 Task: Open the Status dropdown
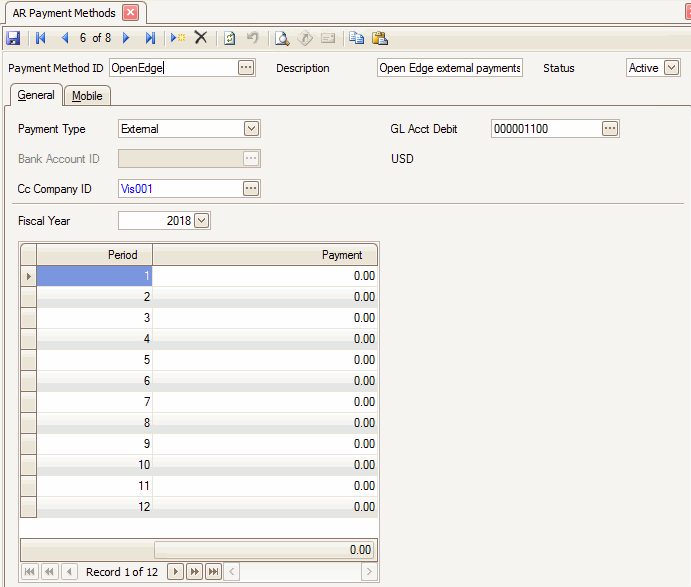coord(671,68)
